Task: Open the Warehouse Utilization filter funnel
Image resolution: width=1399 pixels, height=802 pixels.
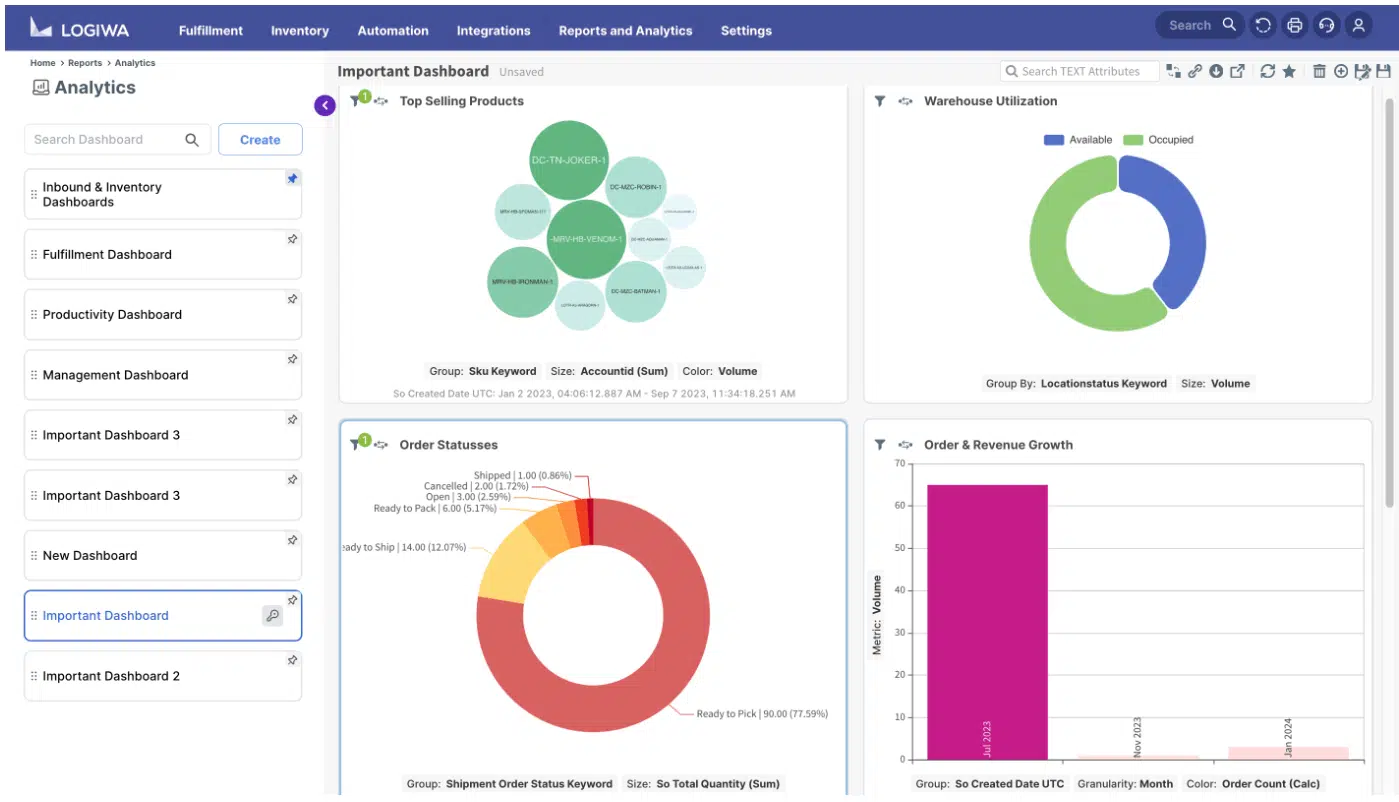Action: (x=880, y=101)
